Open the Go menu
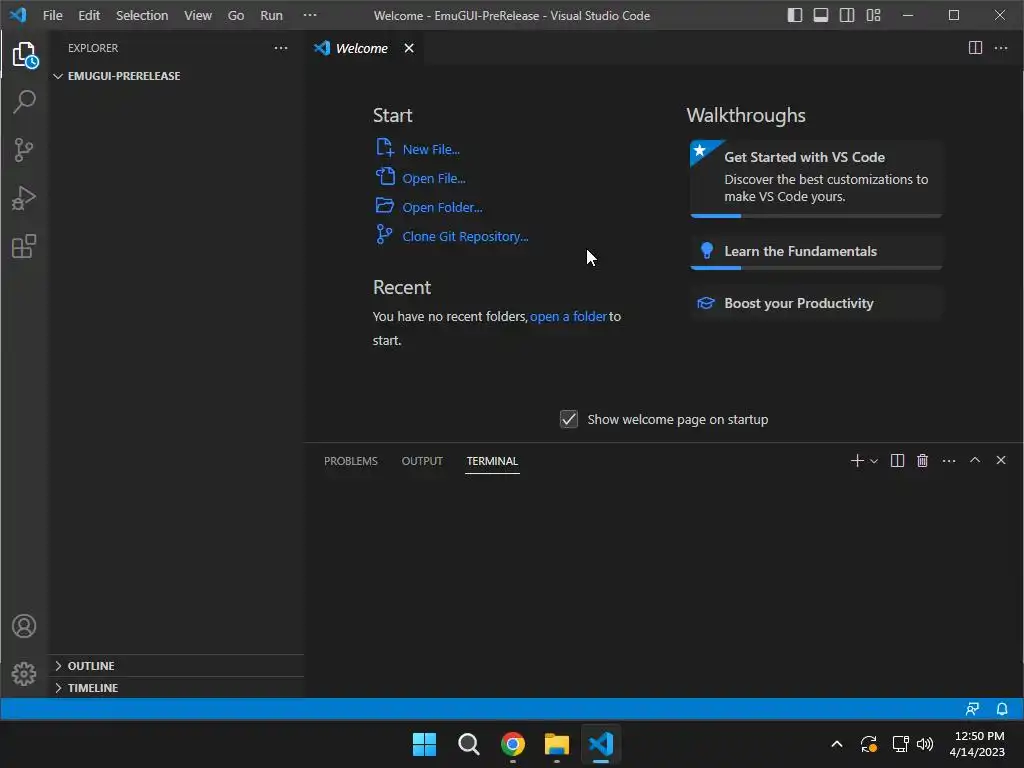The image size is (1024, 768). [x=236, y=15]
